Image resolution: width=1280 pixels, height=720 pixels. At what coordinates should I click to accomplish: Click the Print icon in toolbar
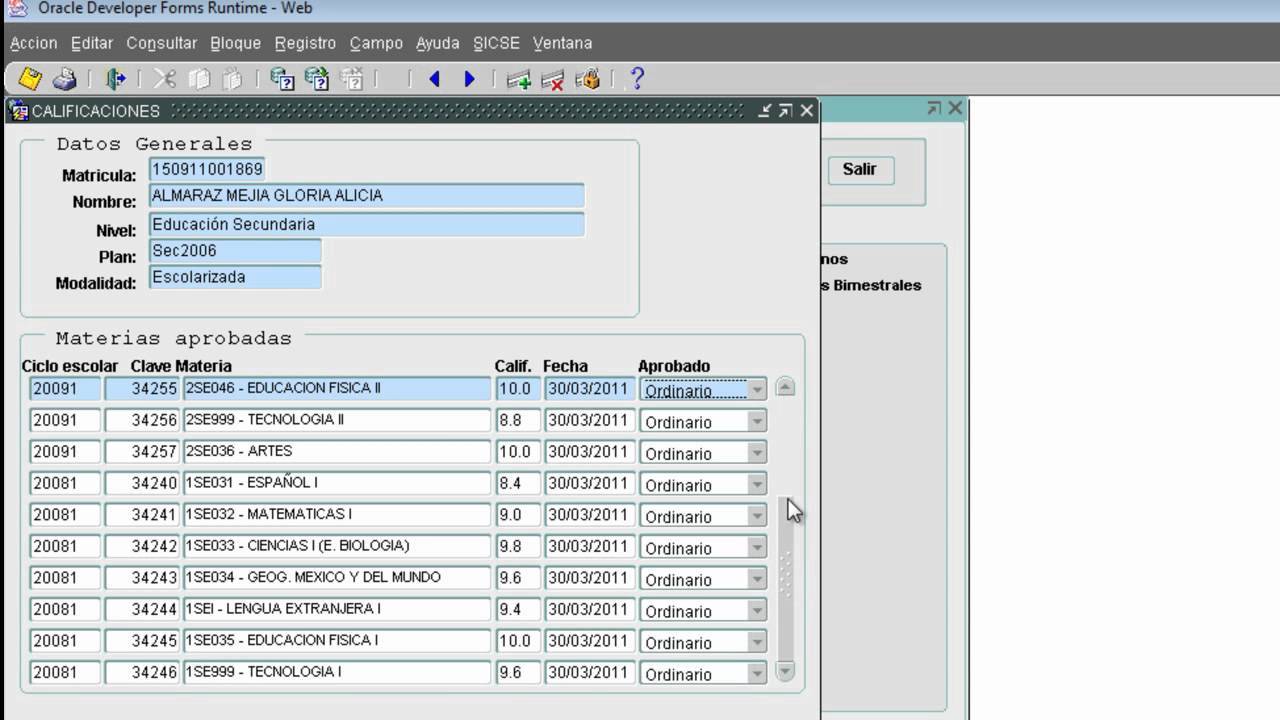tap(65, 79)
